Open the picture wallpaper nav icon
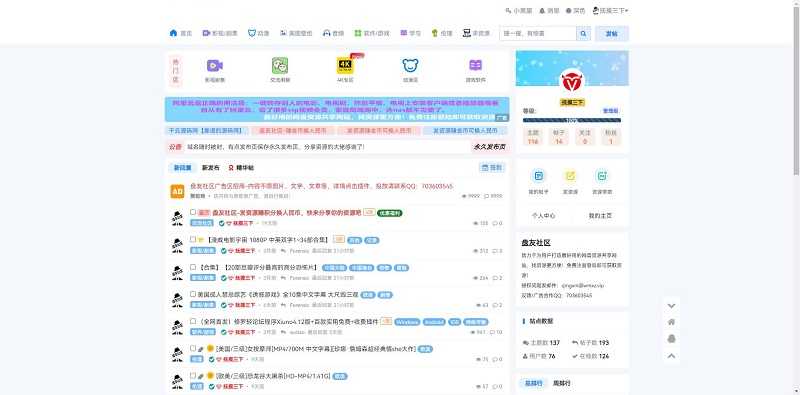 click(x=283, y=33)
